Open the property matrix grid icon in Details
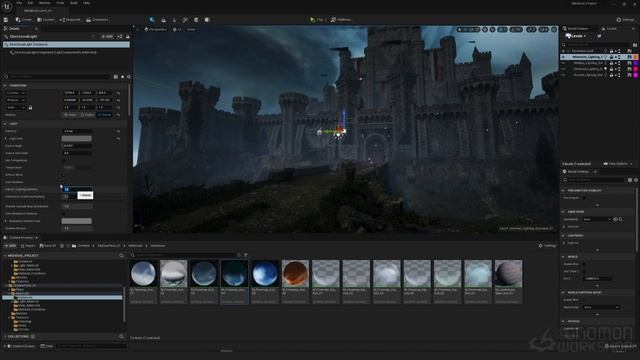The image size is (640, 360). [x=116, y=77]
